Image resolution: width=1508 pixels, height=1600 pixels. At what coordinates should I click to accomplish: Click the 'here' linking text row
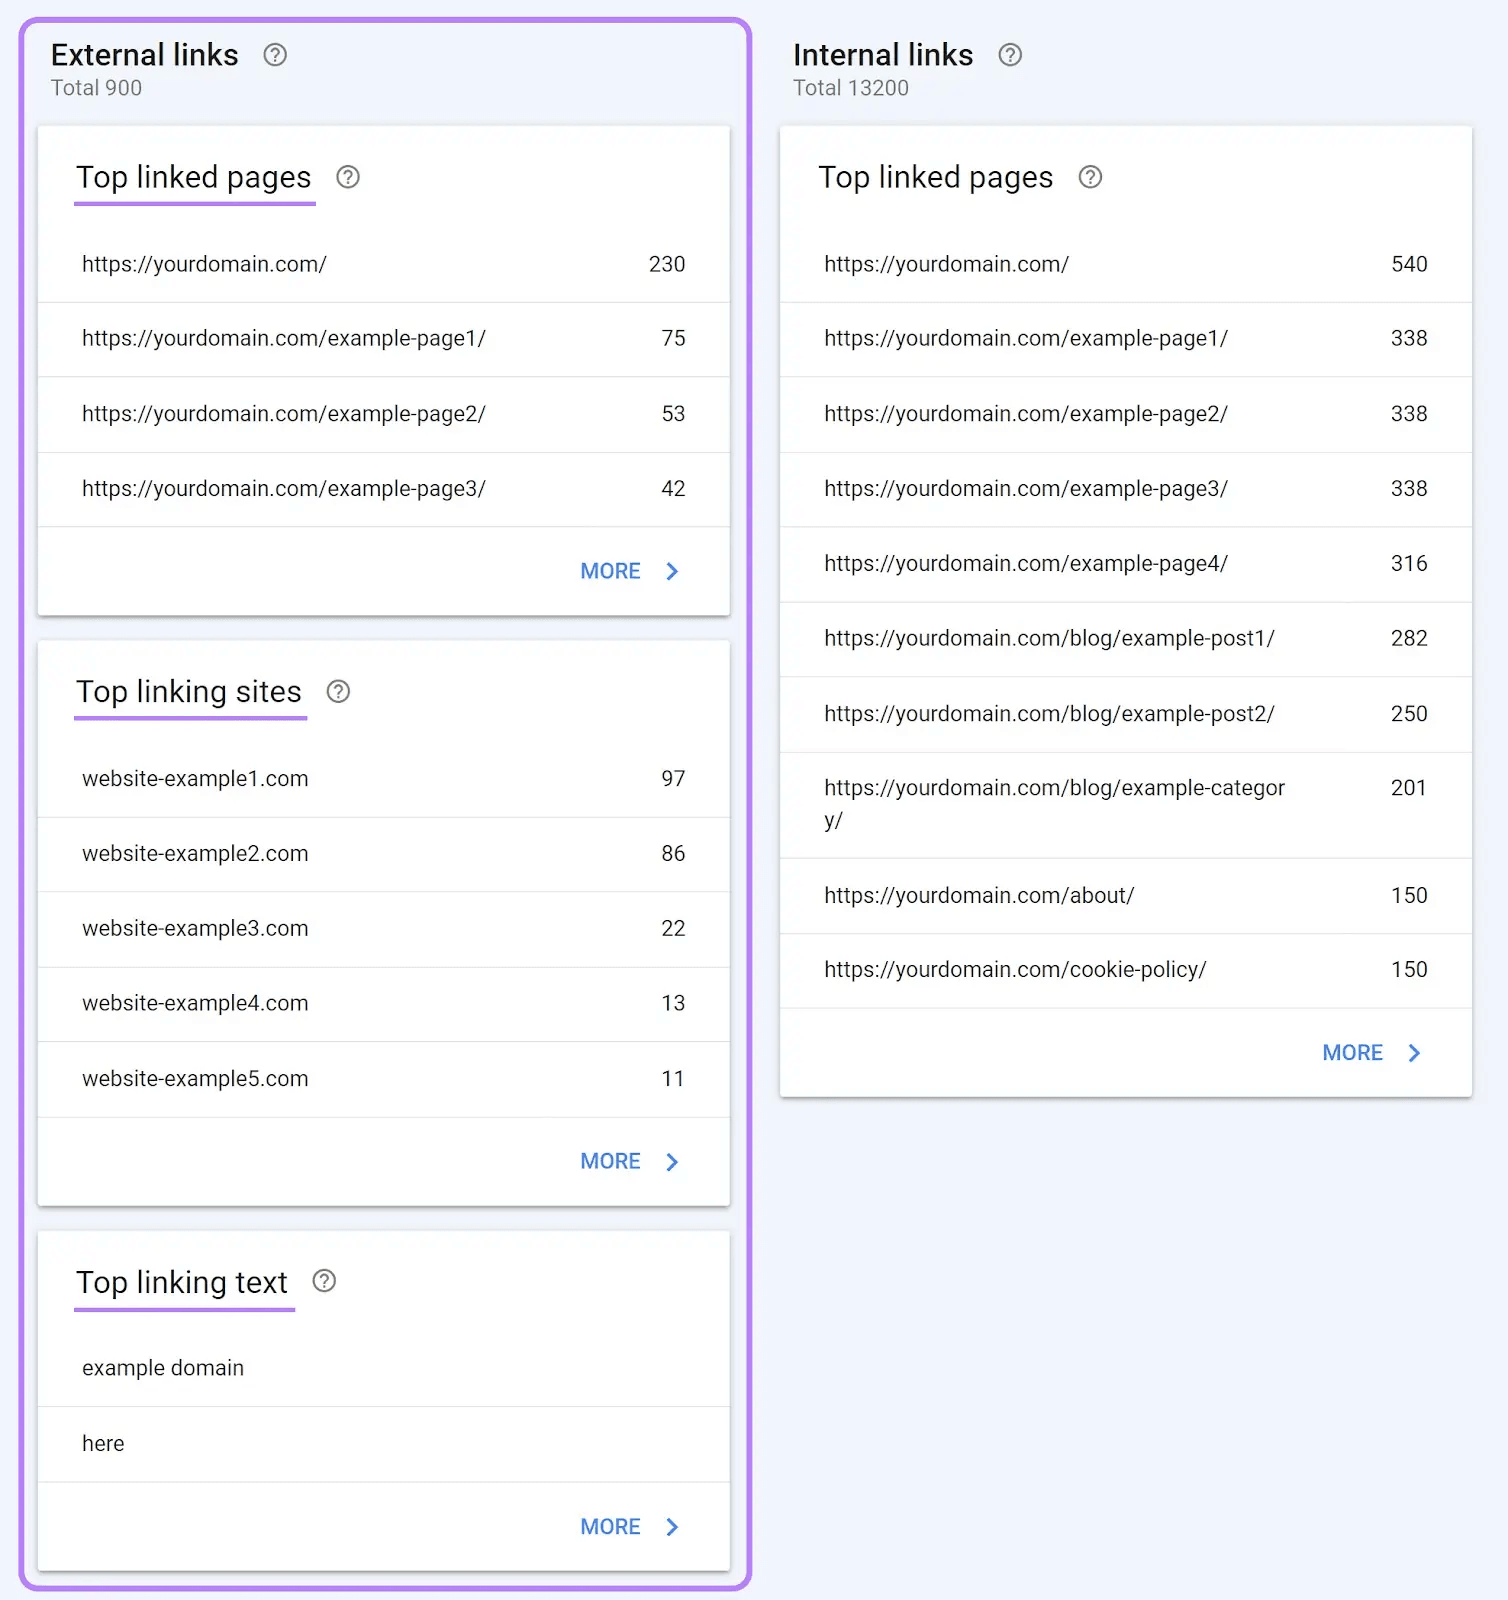[x=384, y=1444]
